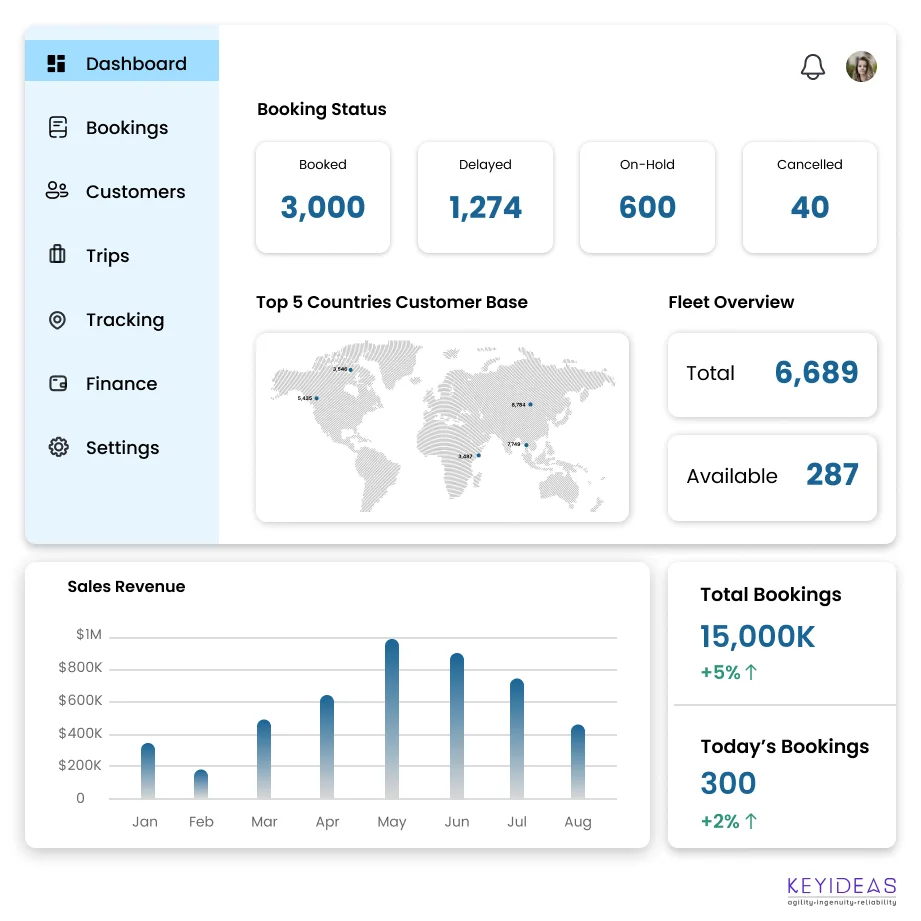Click the Dashboard grid icon
921x921 pixels.
(x=57, y=63)
